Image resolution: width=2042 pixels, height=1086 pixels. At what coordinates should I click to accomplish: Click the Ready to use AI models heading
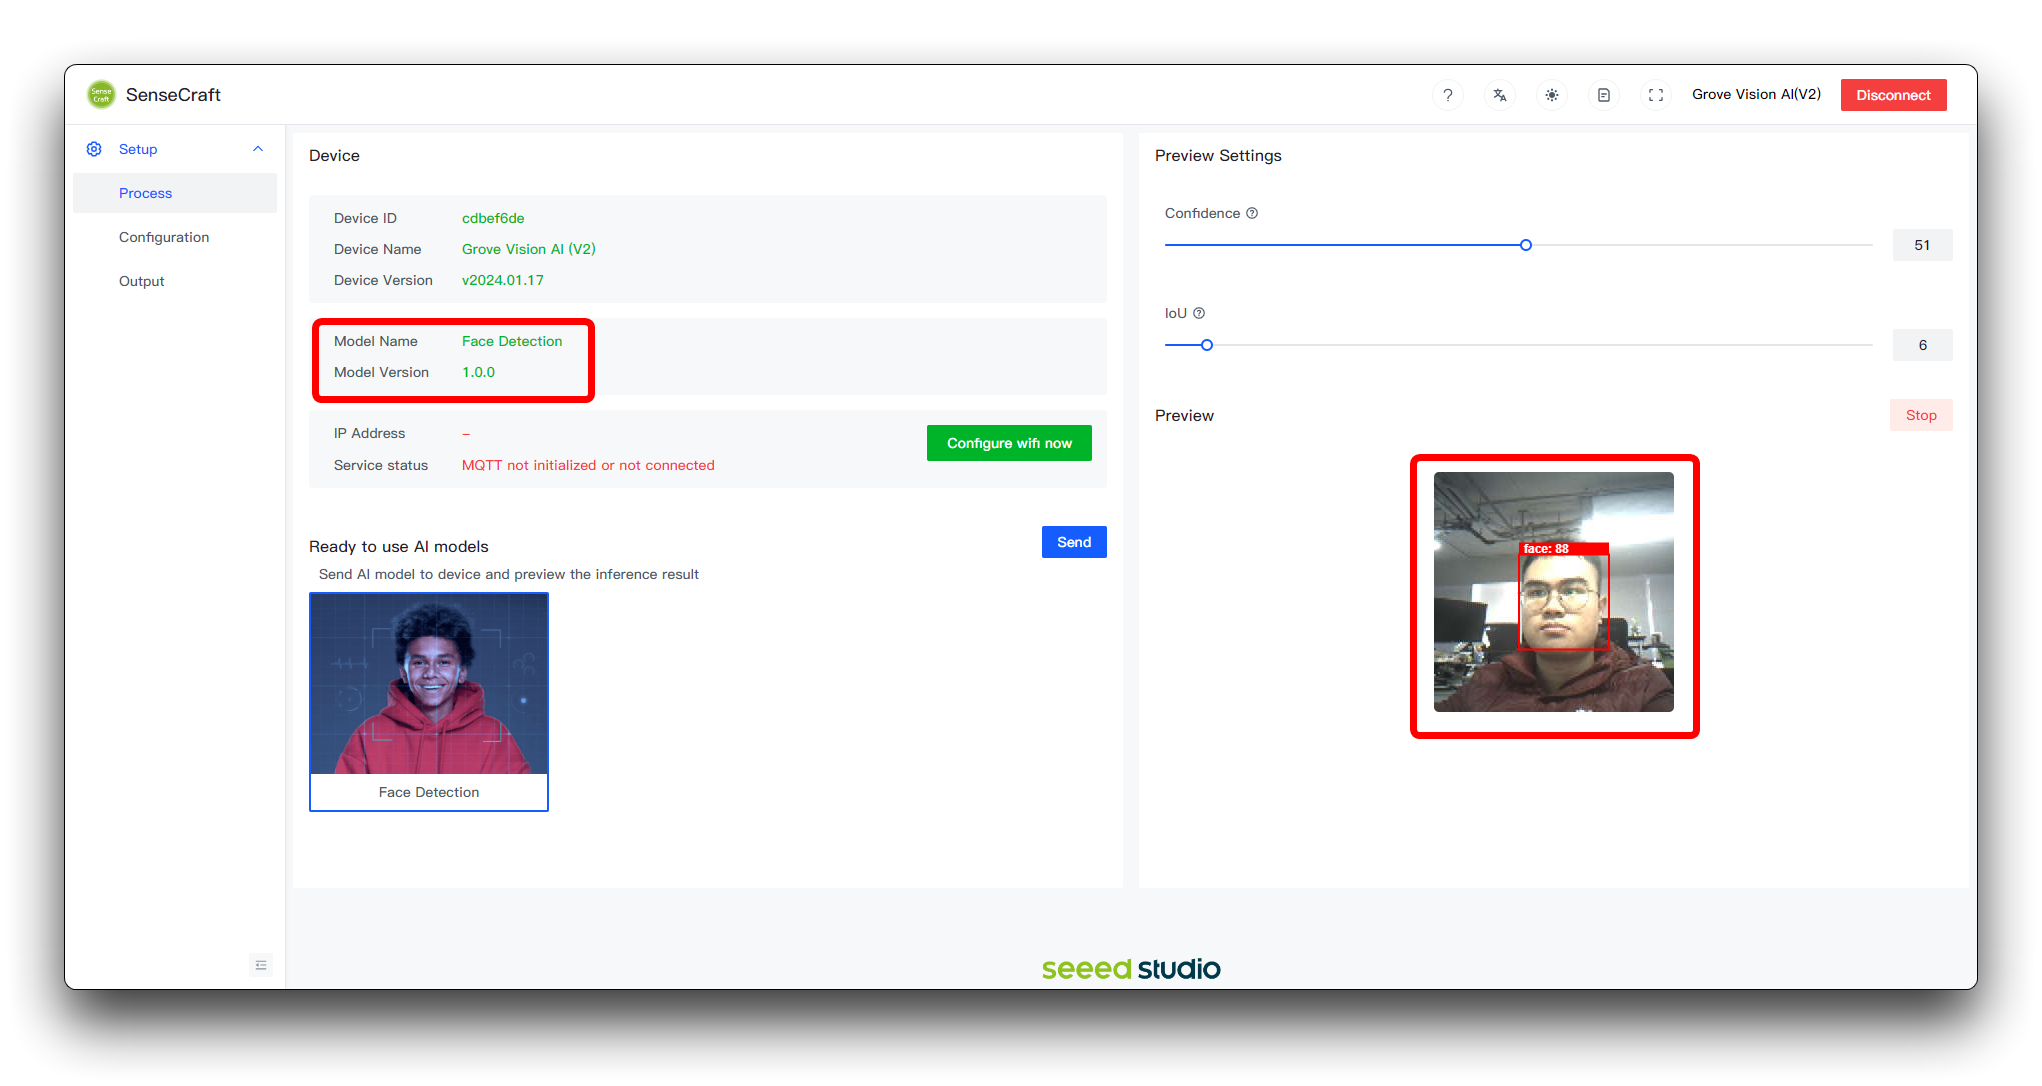pos(399,546)
